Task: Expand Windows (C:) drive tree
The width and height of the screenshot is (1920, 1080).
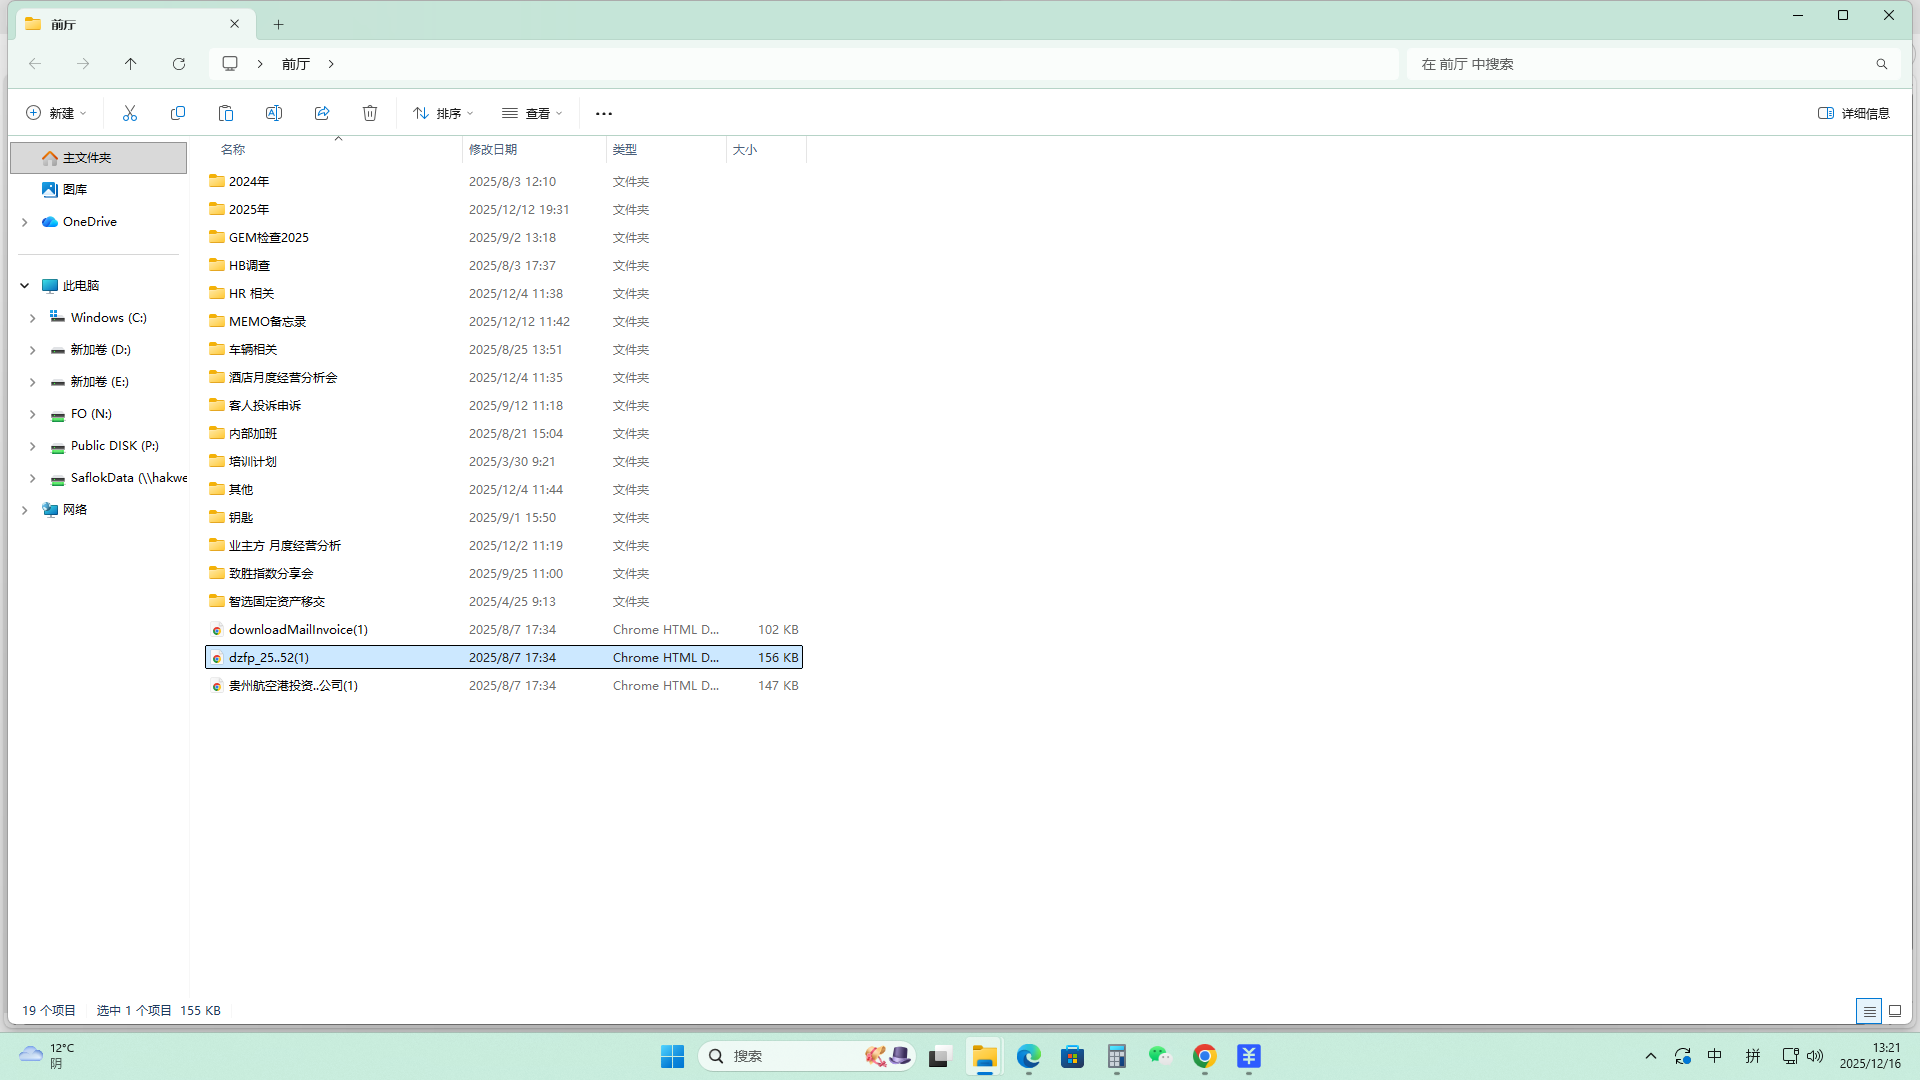Action: point(33,318)
